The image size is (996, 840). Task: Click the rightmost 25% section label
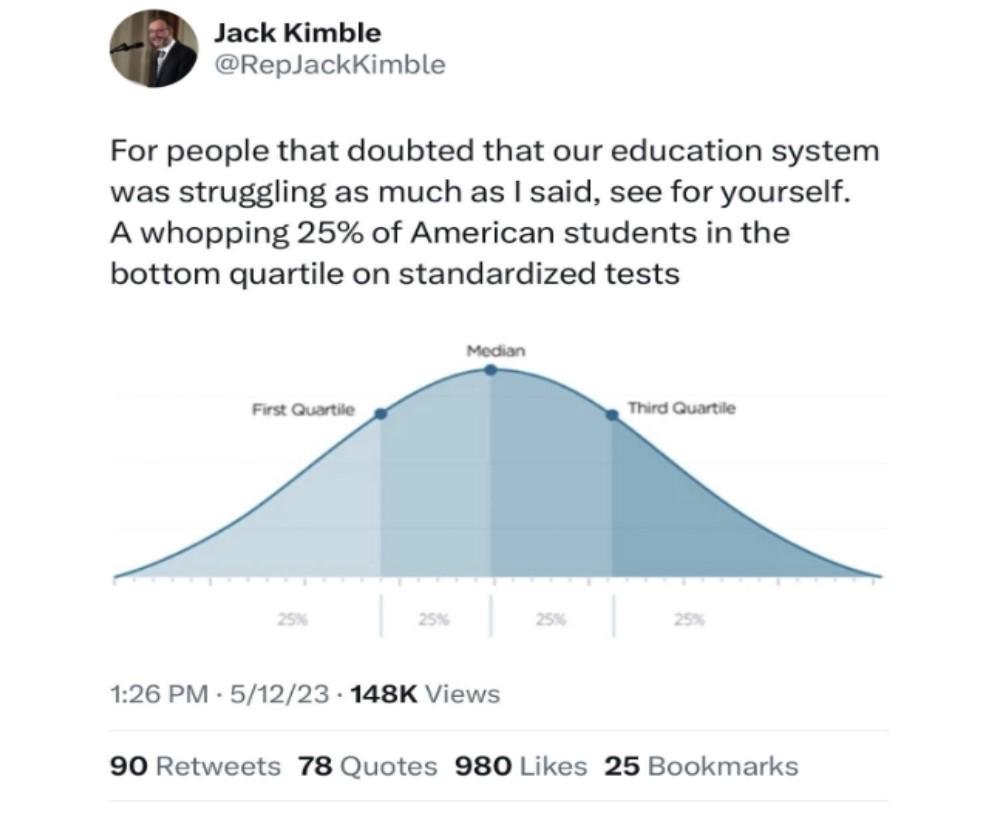(689, 619)
